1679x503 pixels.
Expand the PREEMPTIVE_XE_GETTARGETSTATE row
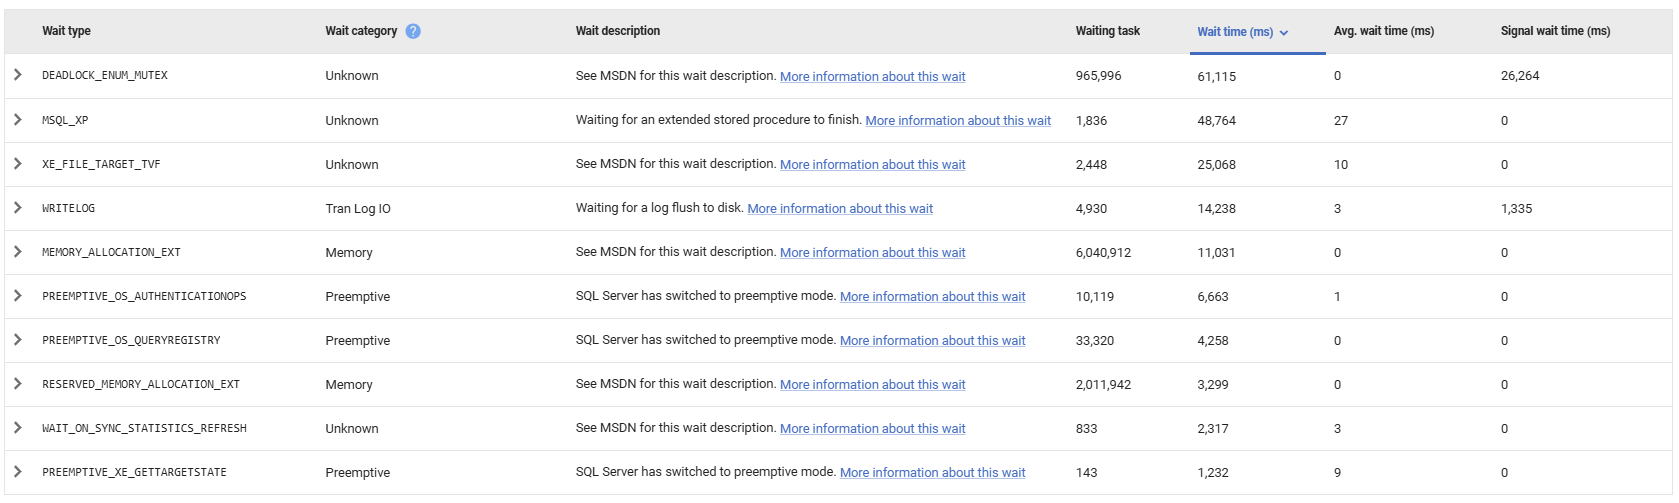click(18, 472)
